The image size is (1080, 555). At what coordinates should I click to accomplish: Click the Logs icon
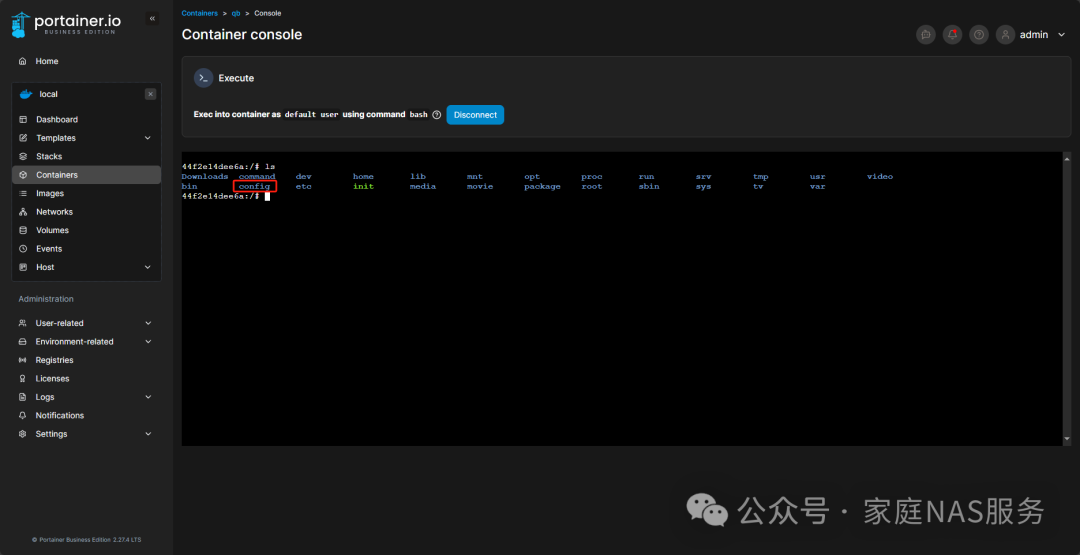(x=22, y=397)
